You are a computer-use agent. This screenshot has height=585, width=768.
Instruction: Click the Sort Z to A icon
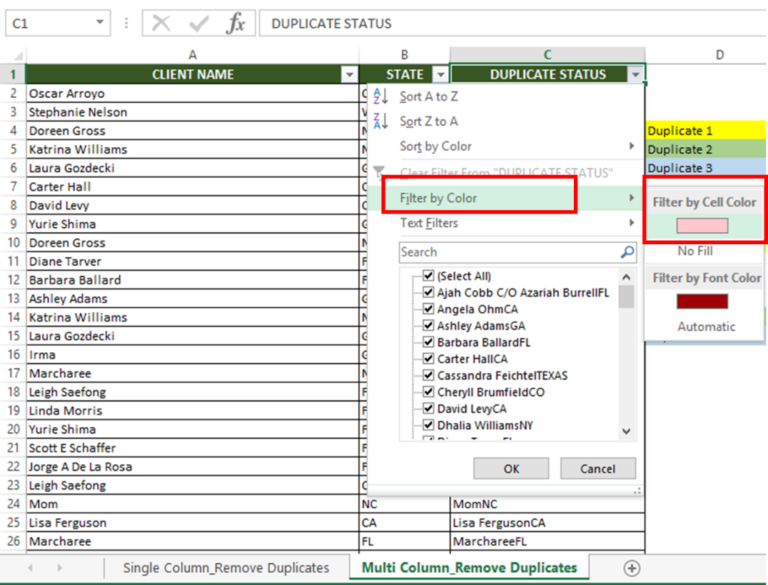click(381, 121)
